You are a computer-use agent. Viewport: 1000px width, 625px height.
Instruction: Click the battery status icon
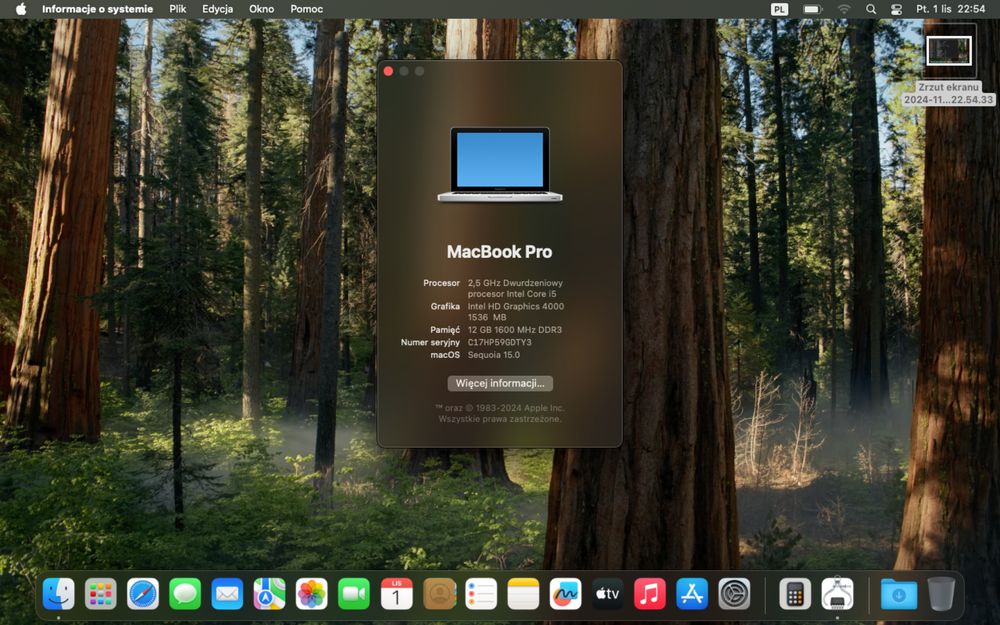pyautogui.click(x=812, y=9)
